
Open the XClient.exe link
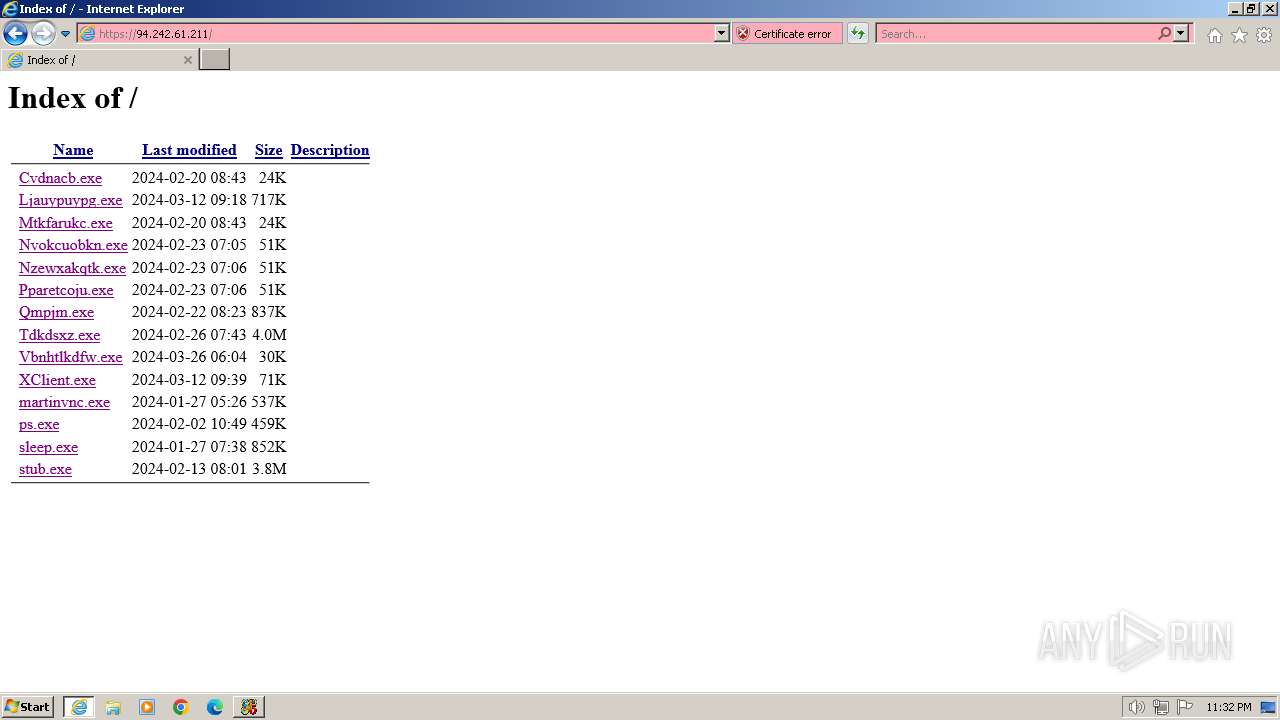[x=57, y=380]
